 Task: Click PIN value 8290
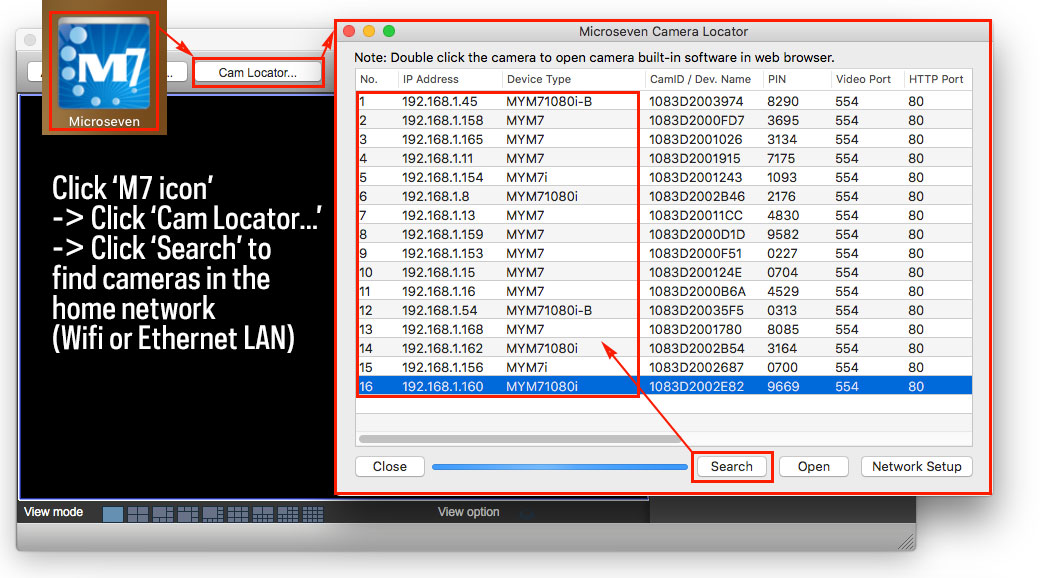[783, 102]
